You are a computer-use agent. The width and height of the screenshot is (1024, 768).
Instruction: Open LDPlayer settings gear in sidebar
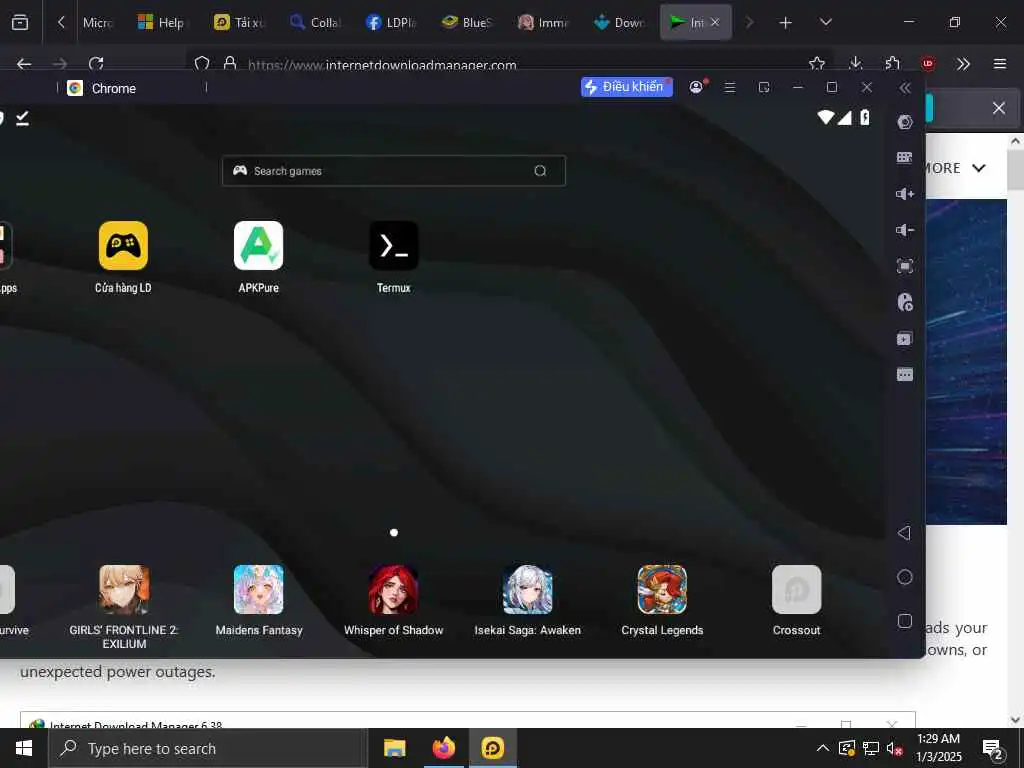click(x=904, y=121)
